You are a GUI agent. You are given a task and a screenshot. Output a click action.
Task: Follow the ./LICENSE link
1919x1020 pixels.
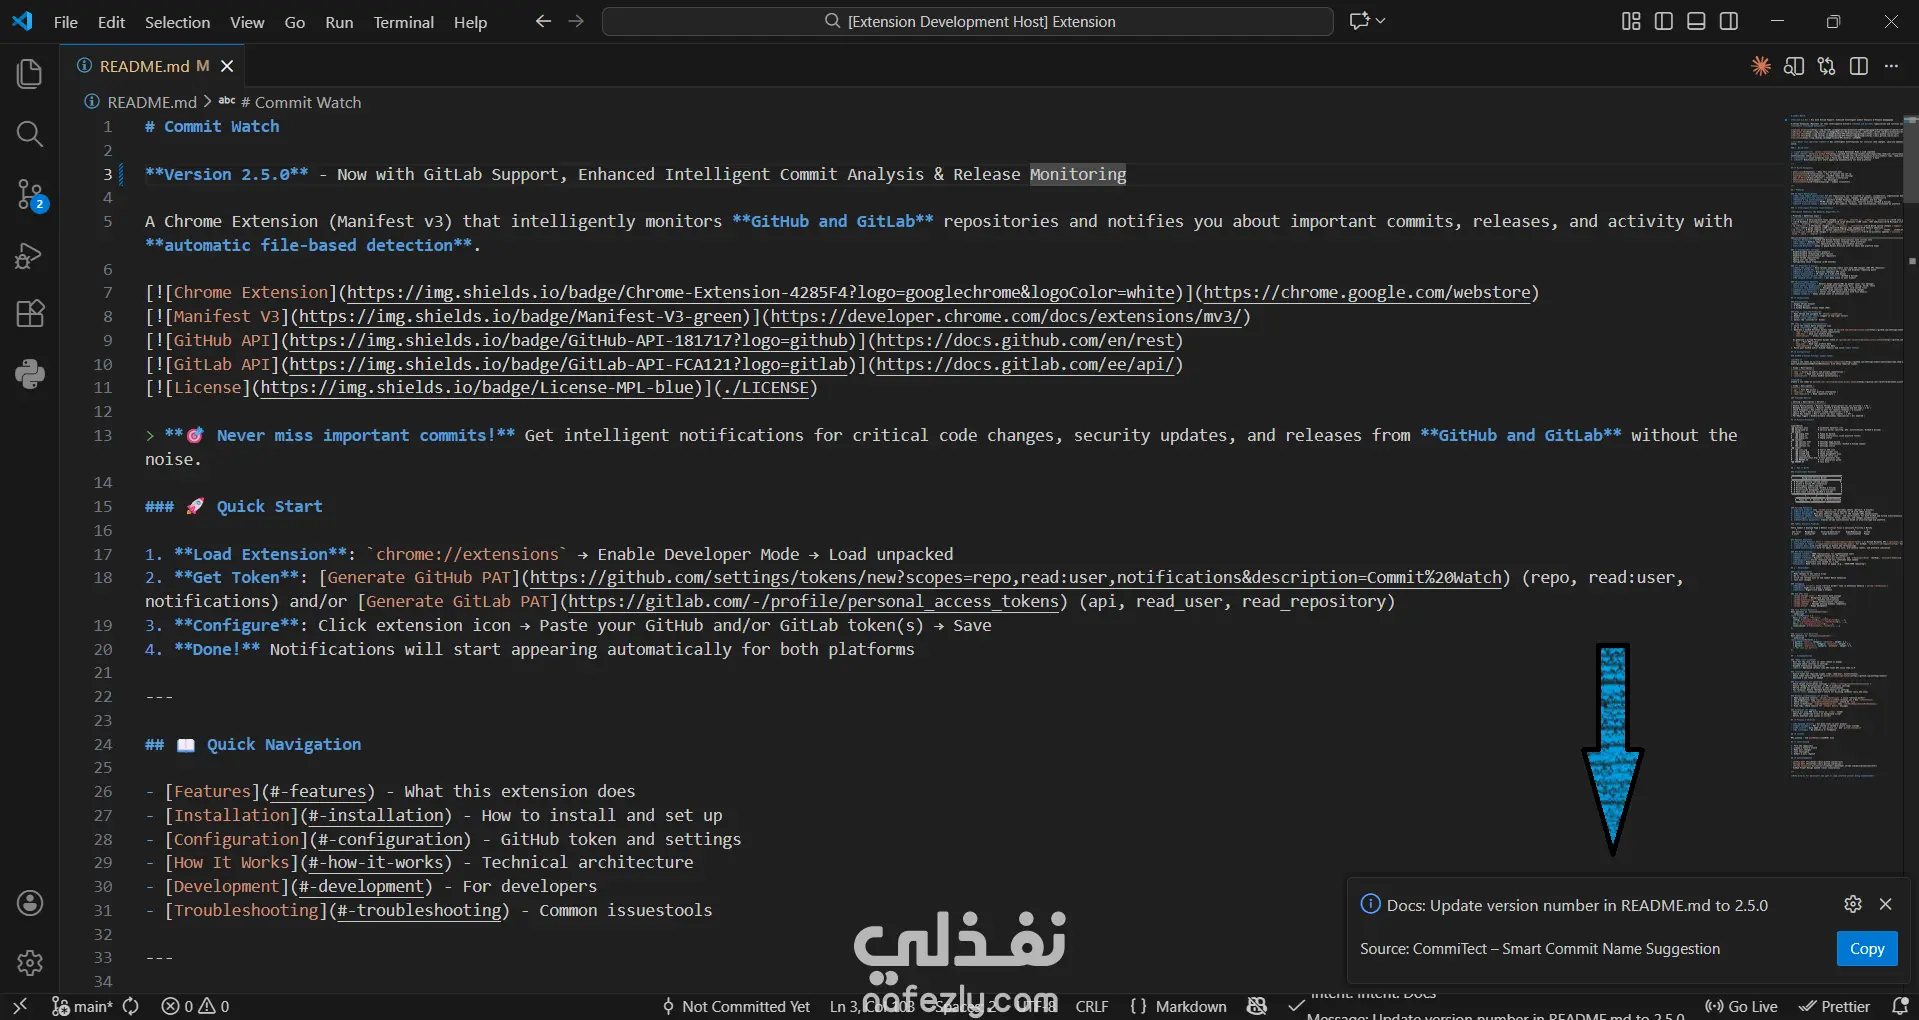(767, 387)
